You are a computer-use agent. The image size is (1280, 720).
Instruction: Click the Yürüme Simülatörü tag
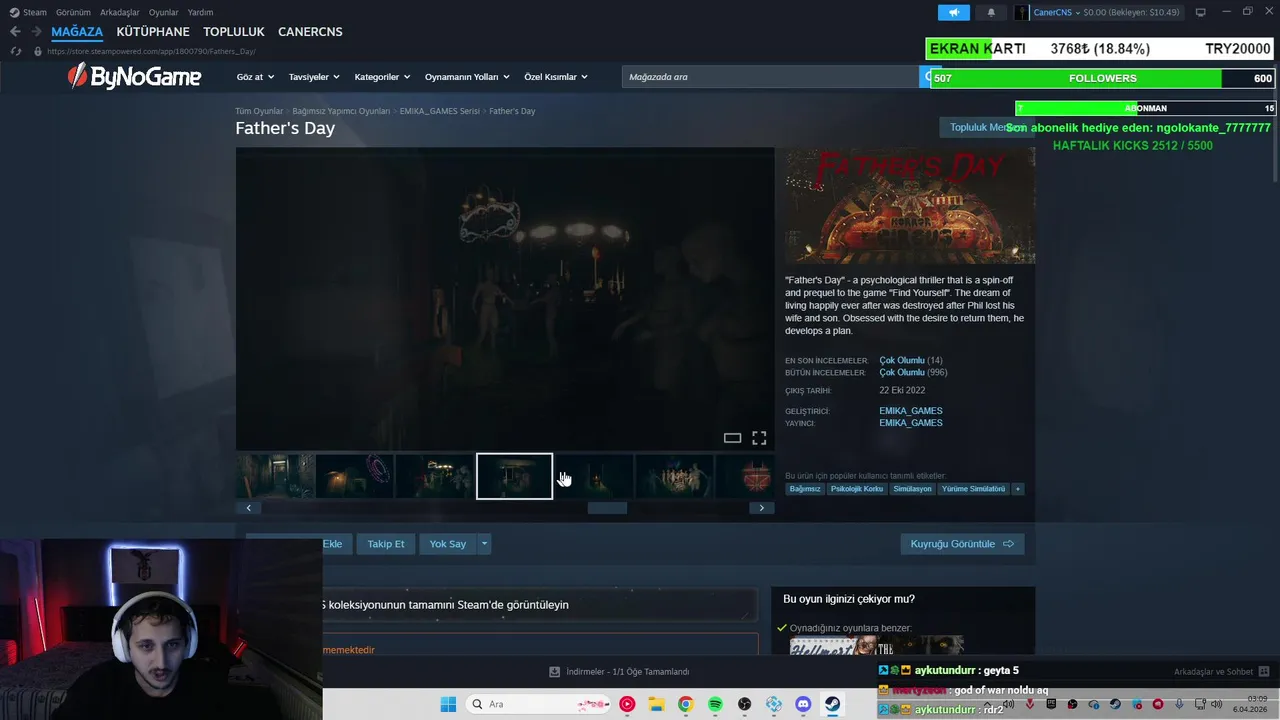pos(973,489)
